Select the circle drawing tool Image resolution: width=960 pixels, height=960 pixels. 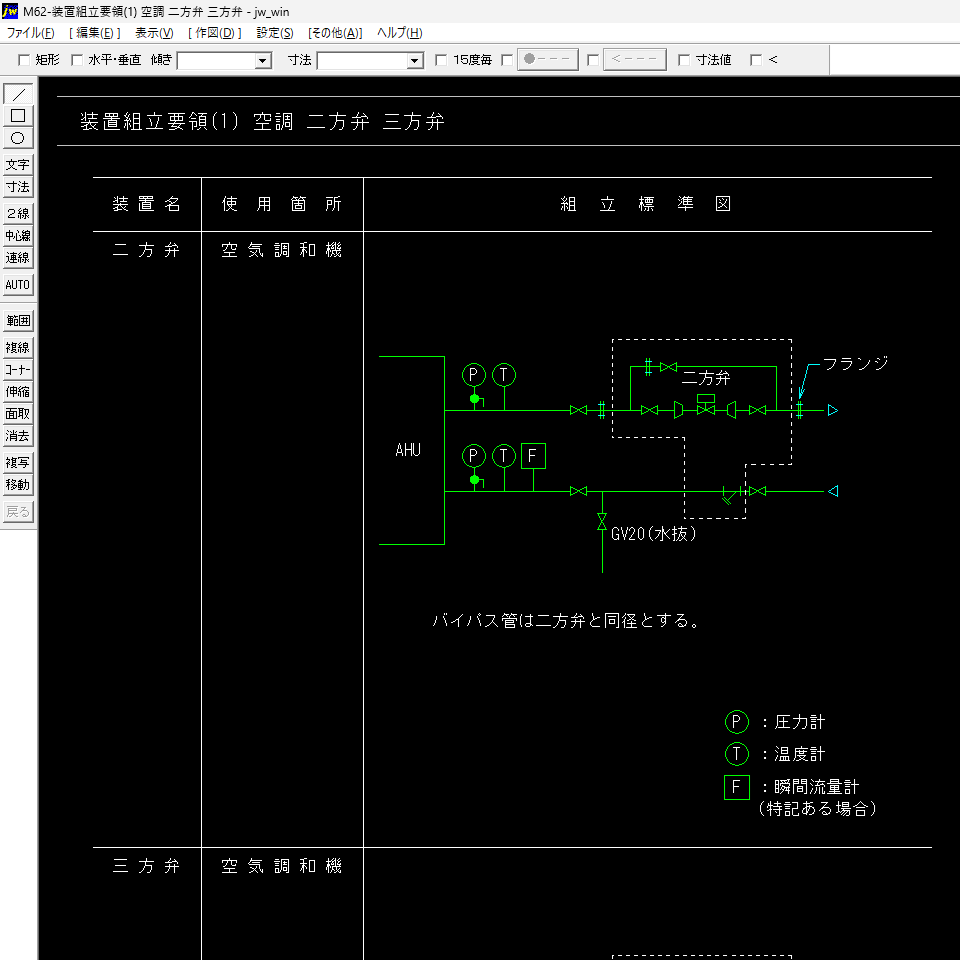click(18, 138)
